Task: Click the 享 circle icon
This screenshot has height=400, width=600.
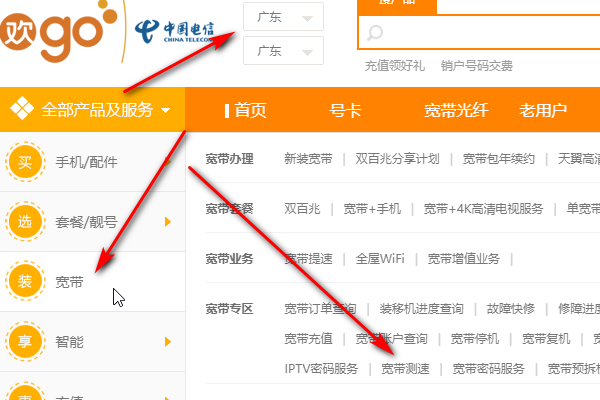Action: [25, 341]
